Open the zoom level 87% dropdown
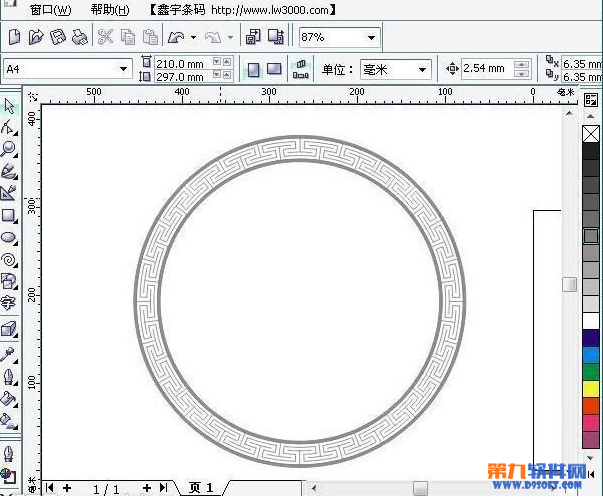The width and height of the screenshot is (603, 500). pos(371,37)
